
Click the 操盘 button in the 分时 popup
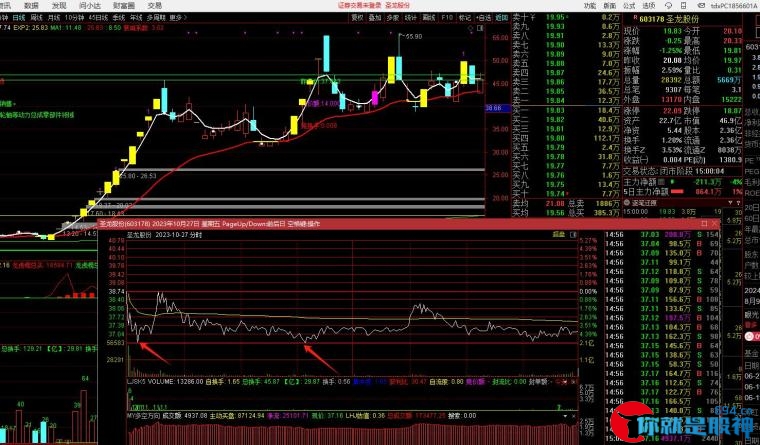pyautogui.click(x=559, y=235)
